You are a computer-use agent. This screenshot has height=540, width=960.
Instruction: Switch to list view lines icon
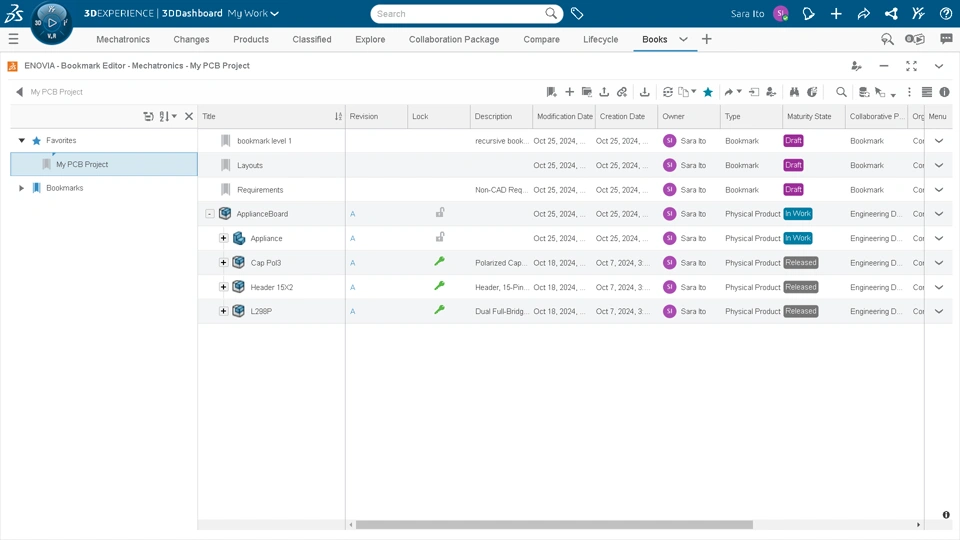coord(927,92)
